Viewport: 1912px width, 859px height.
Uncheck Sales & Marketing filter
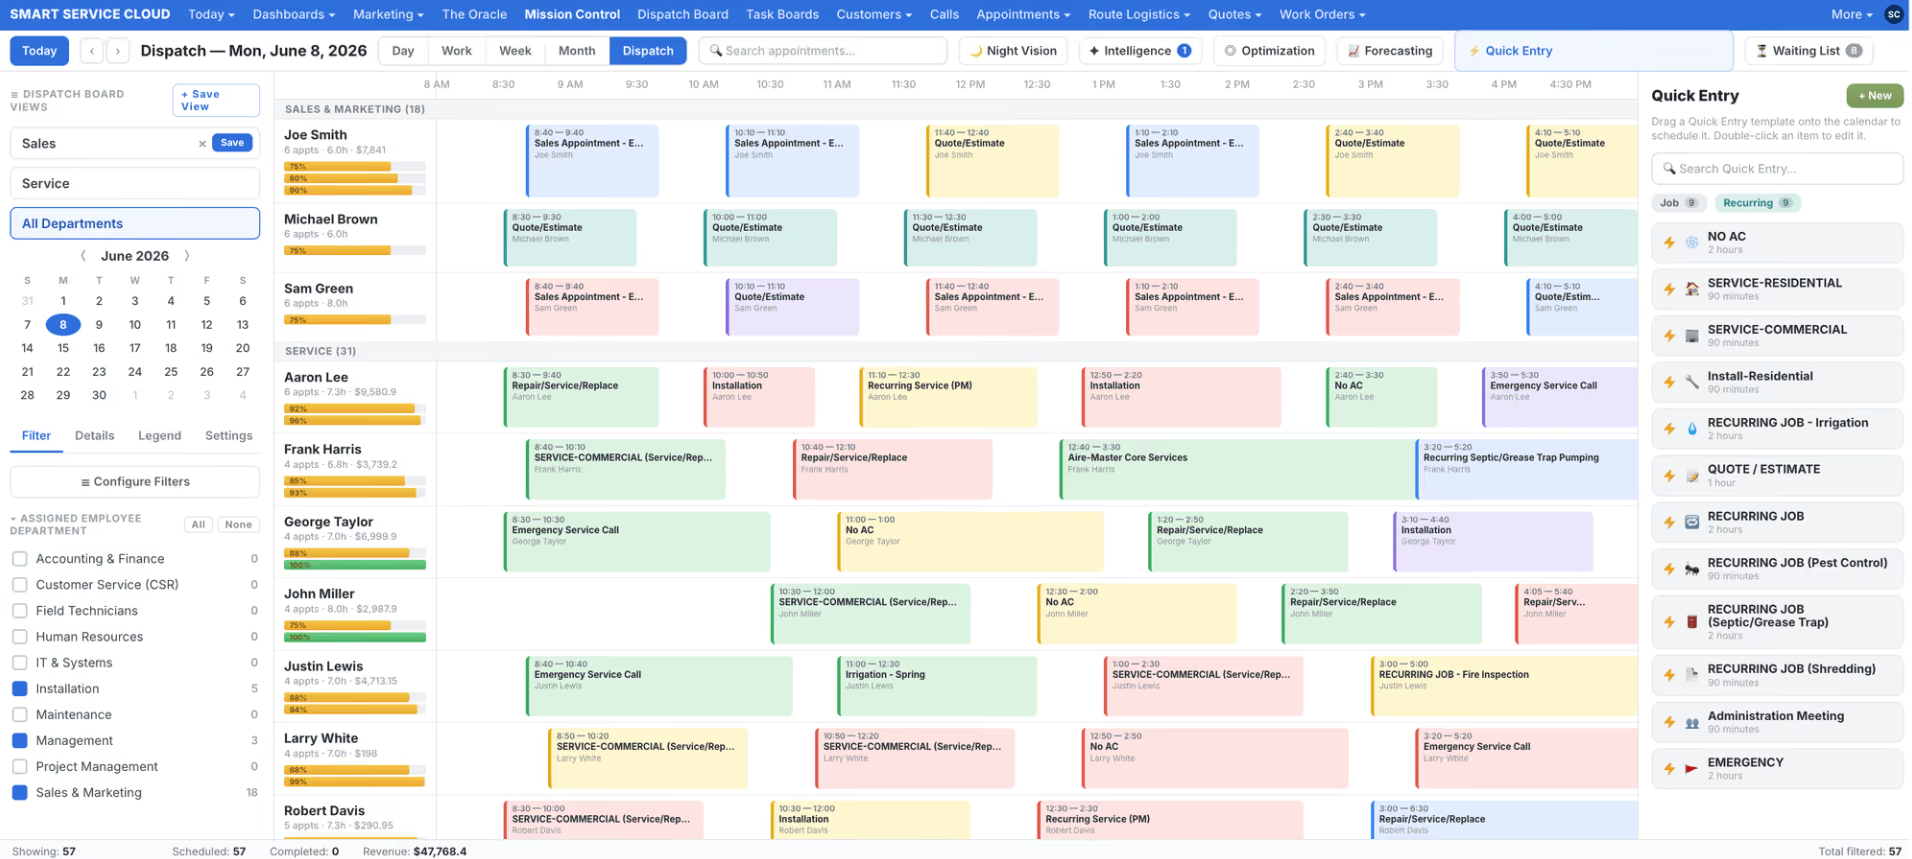tap(19, 793)
